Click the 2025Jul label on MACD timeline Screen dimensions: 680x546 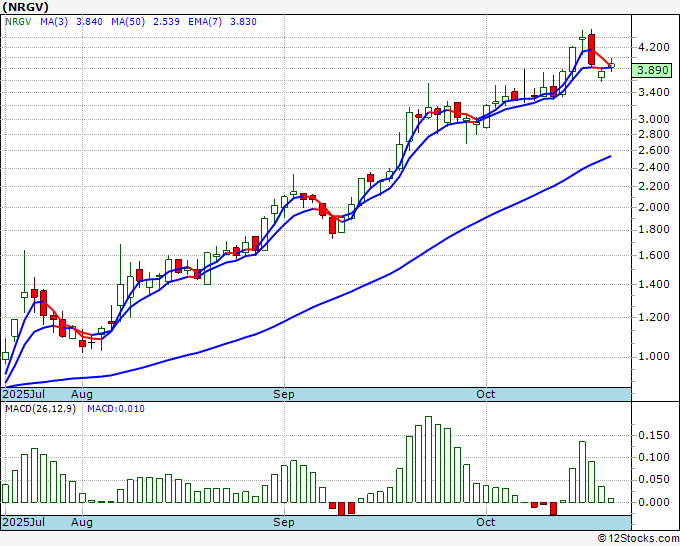(x=23, y=522)
